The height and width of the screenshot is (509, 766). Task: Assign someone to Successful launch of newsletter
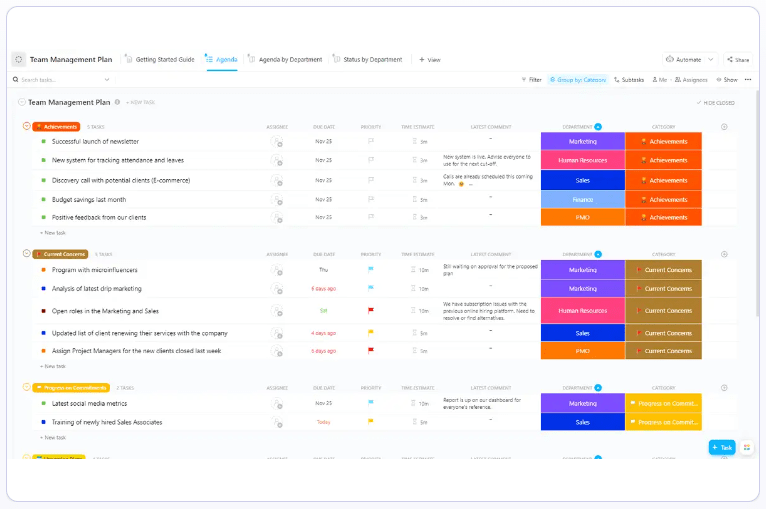277,142
